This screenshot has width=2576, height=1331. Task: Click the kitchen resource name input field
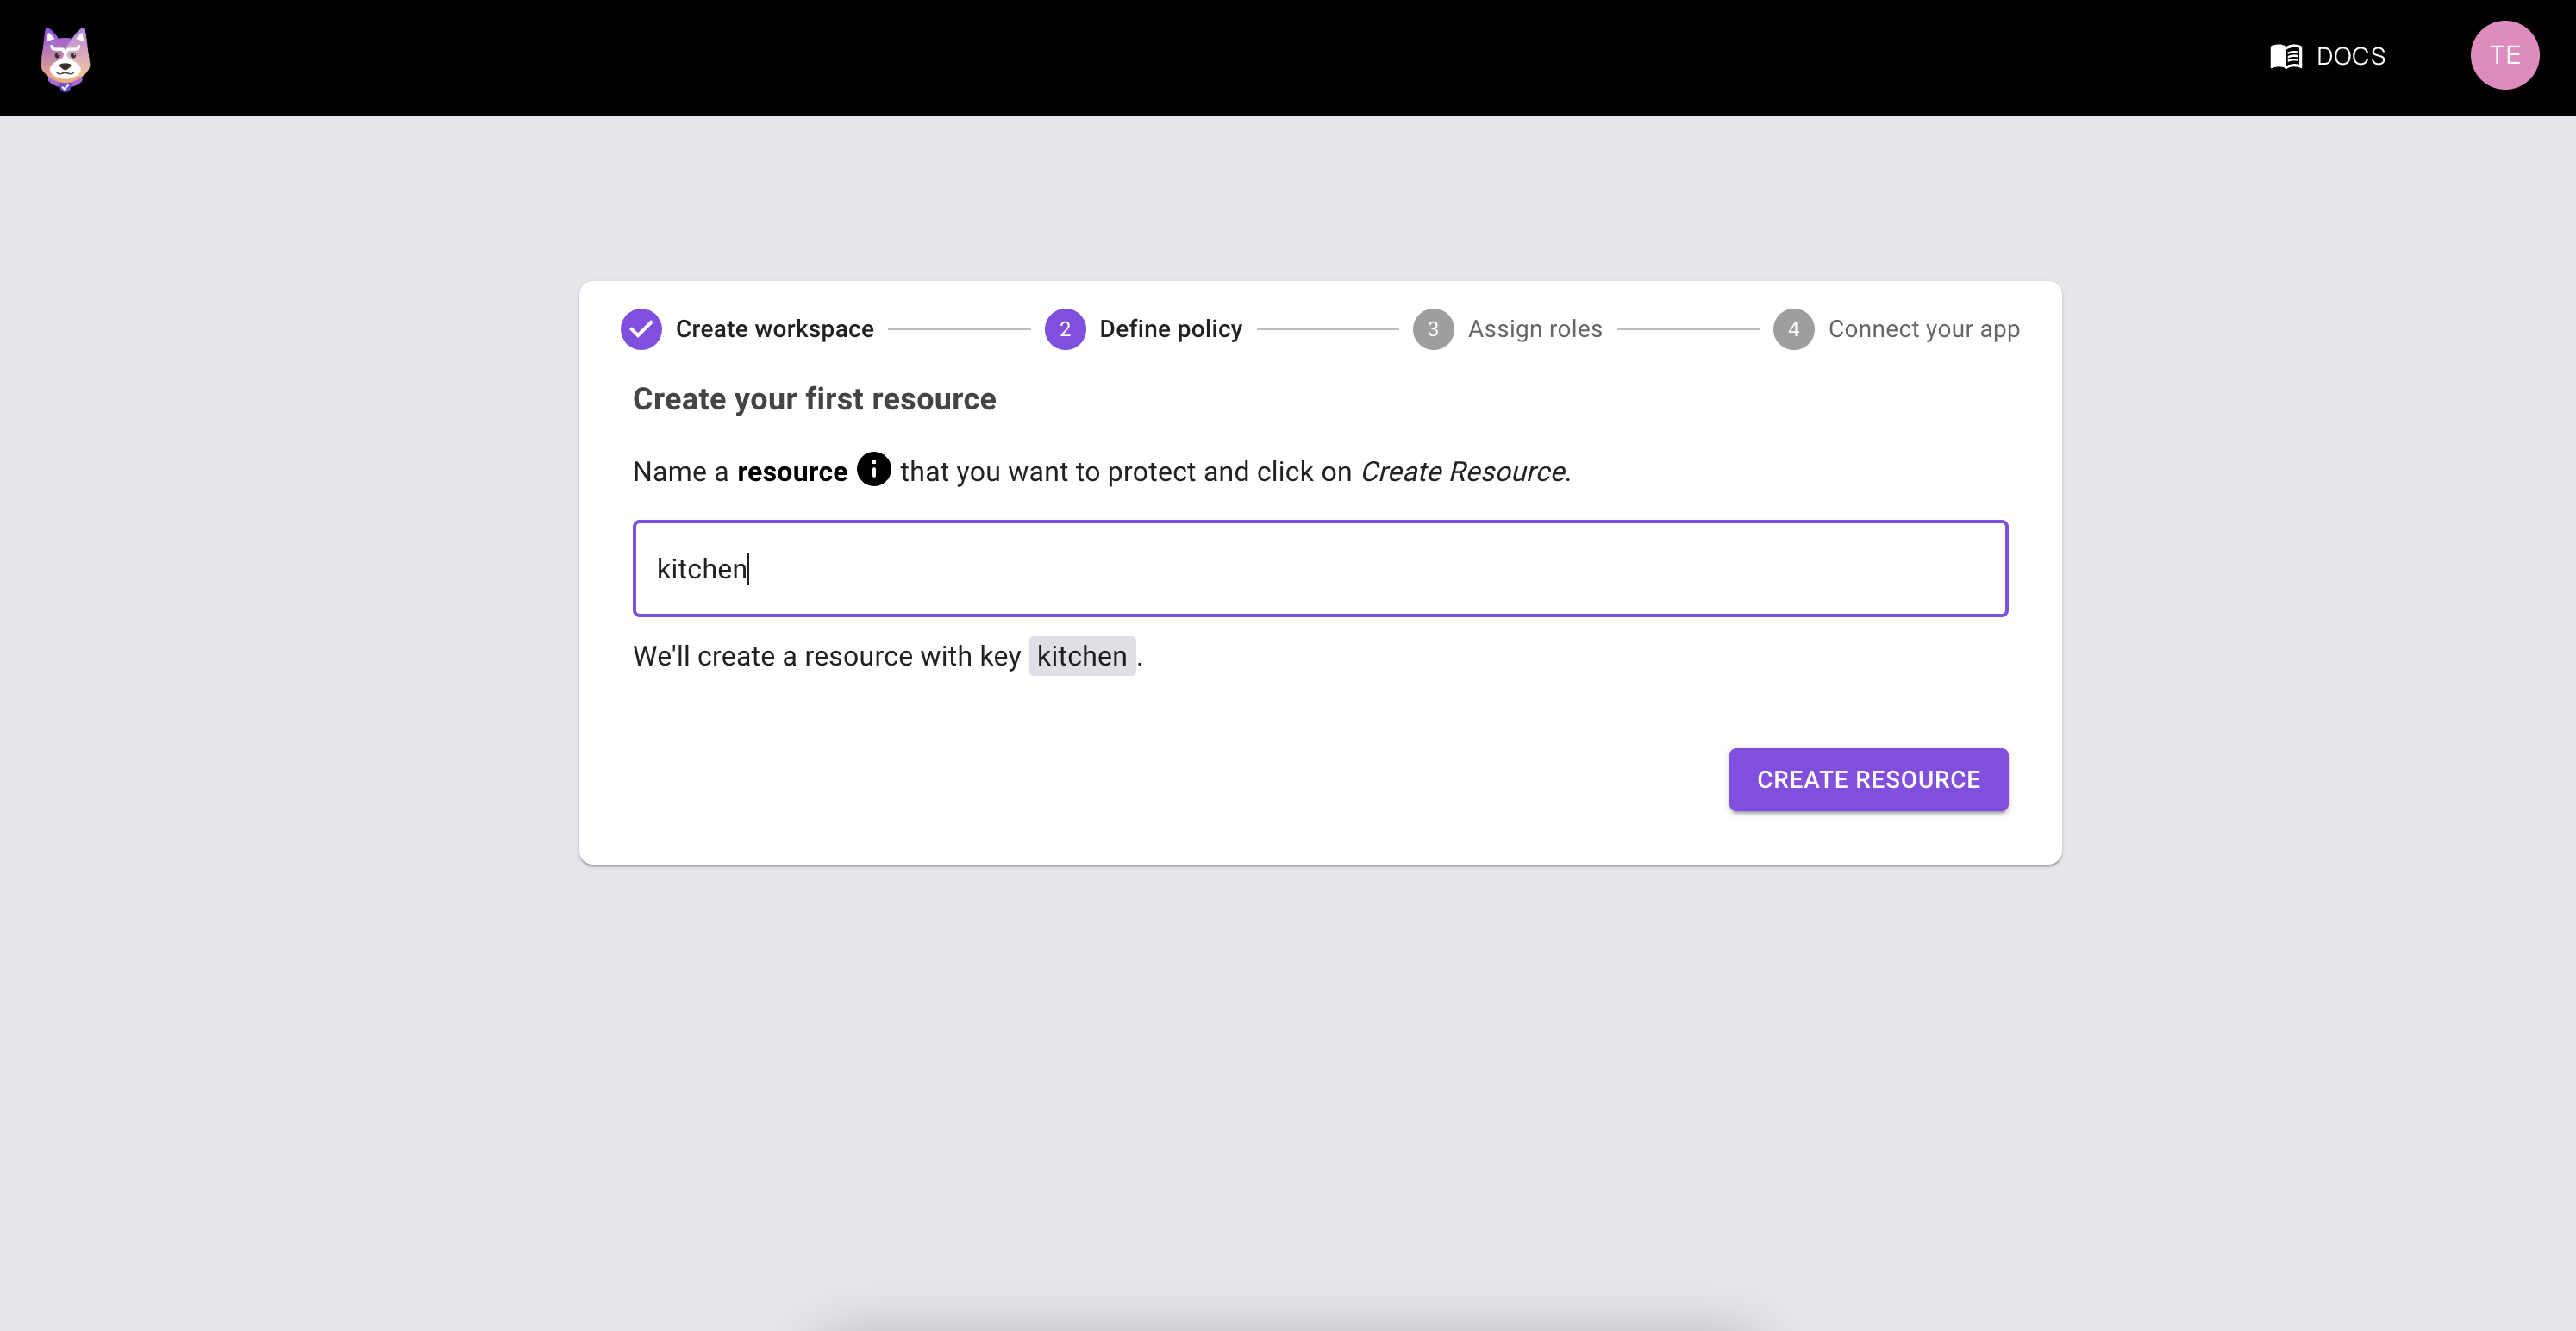click(1320, 567)
